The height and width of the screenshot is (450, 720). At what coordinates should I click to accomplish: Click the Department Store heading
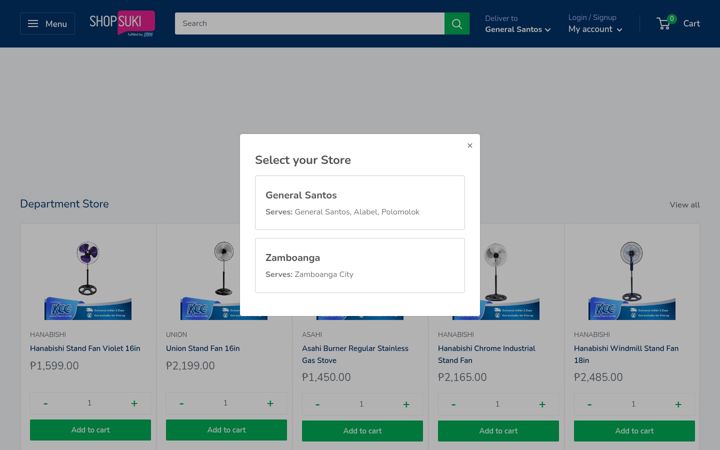(x=64, y=204)
